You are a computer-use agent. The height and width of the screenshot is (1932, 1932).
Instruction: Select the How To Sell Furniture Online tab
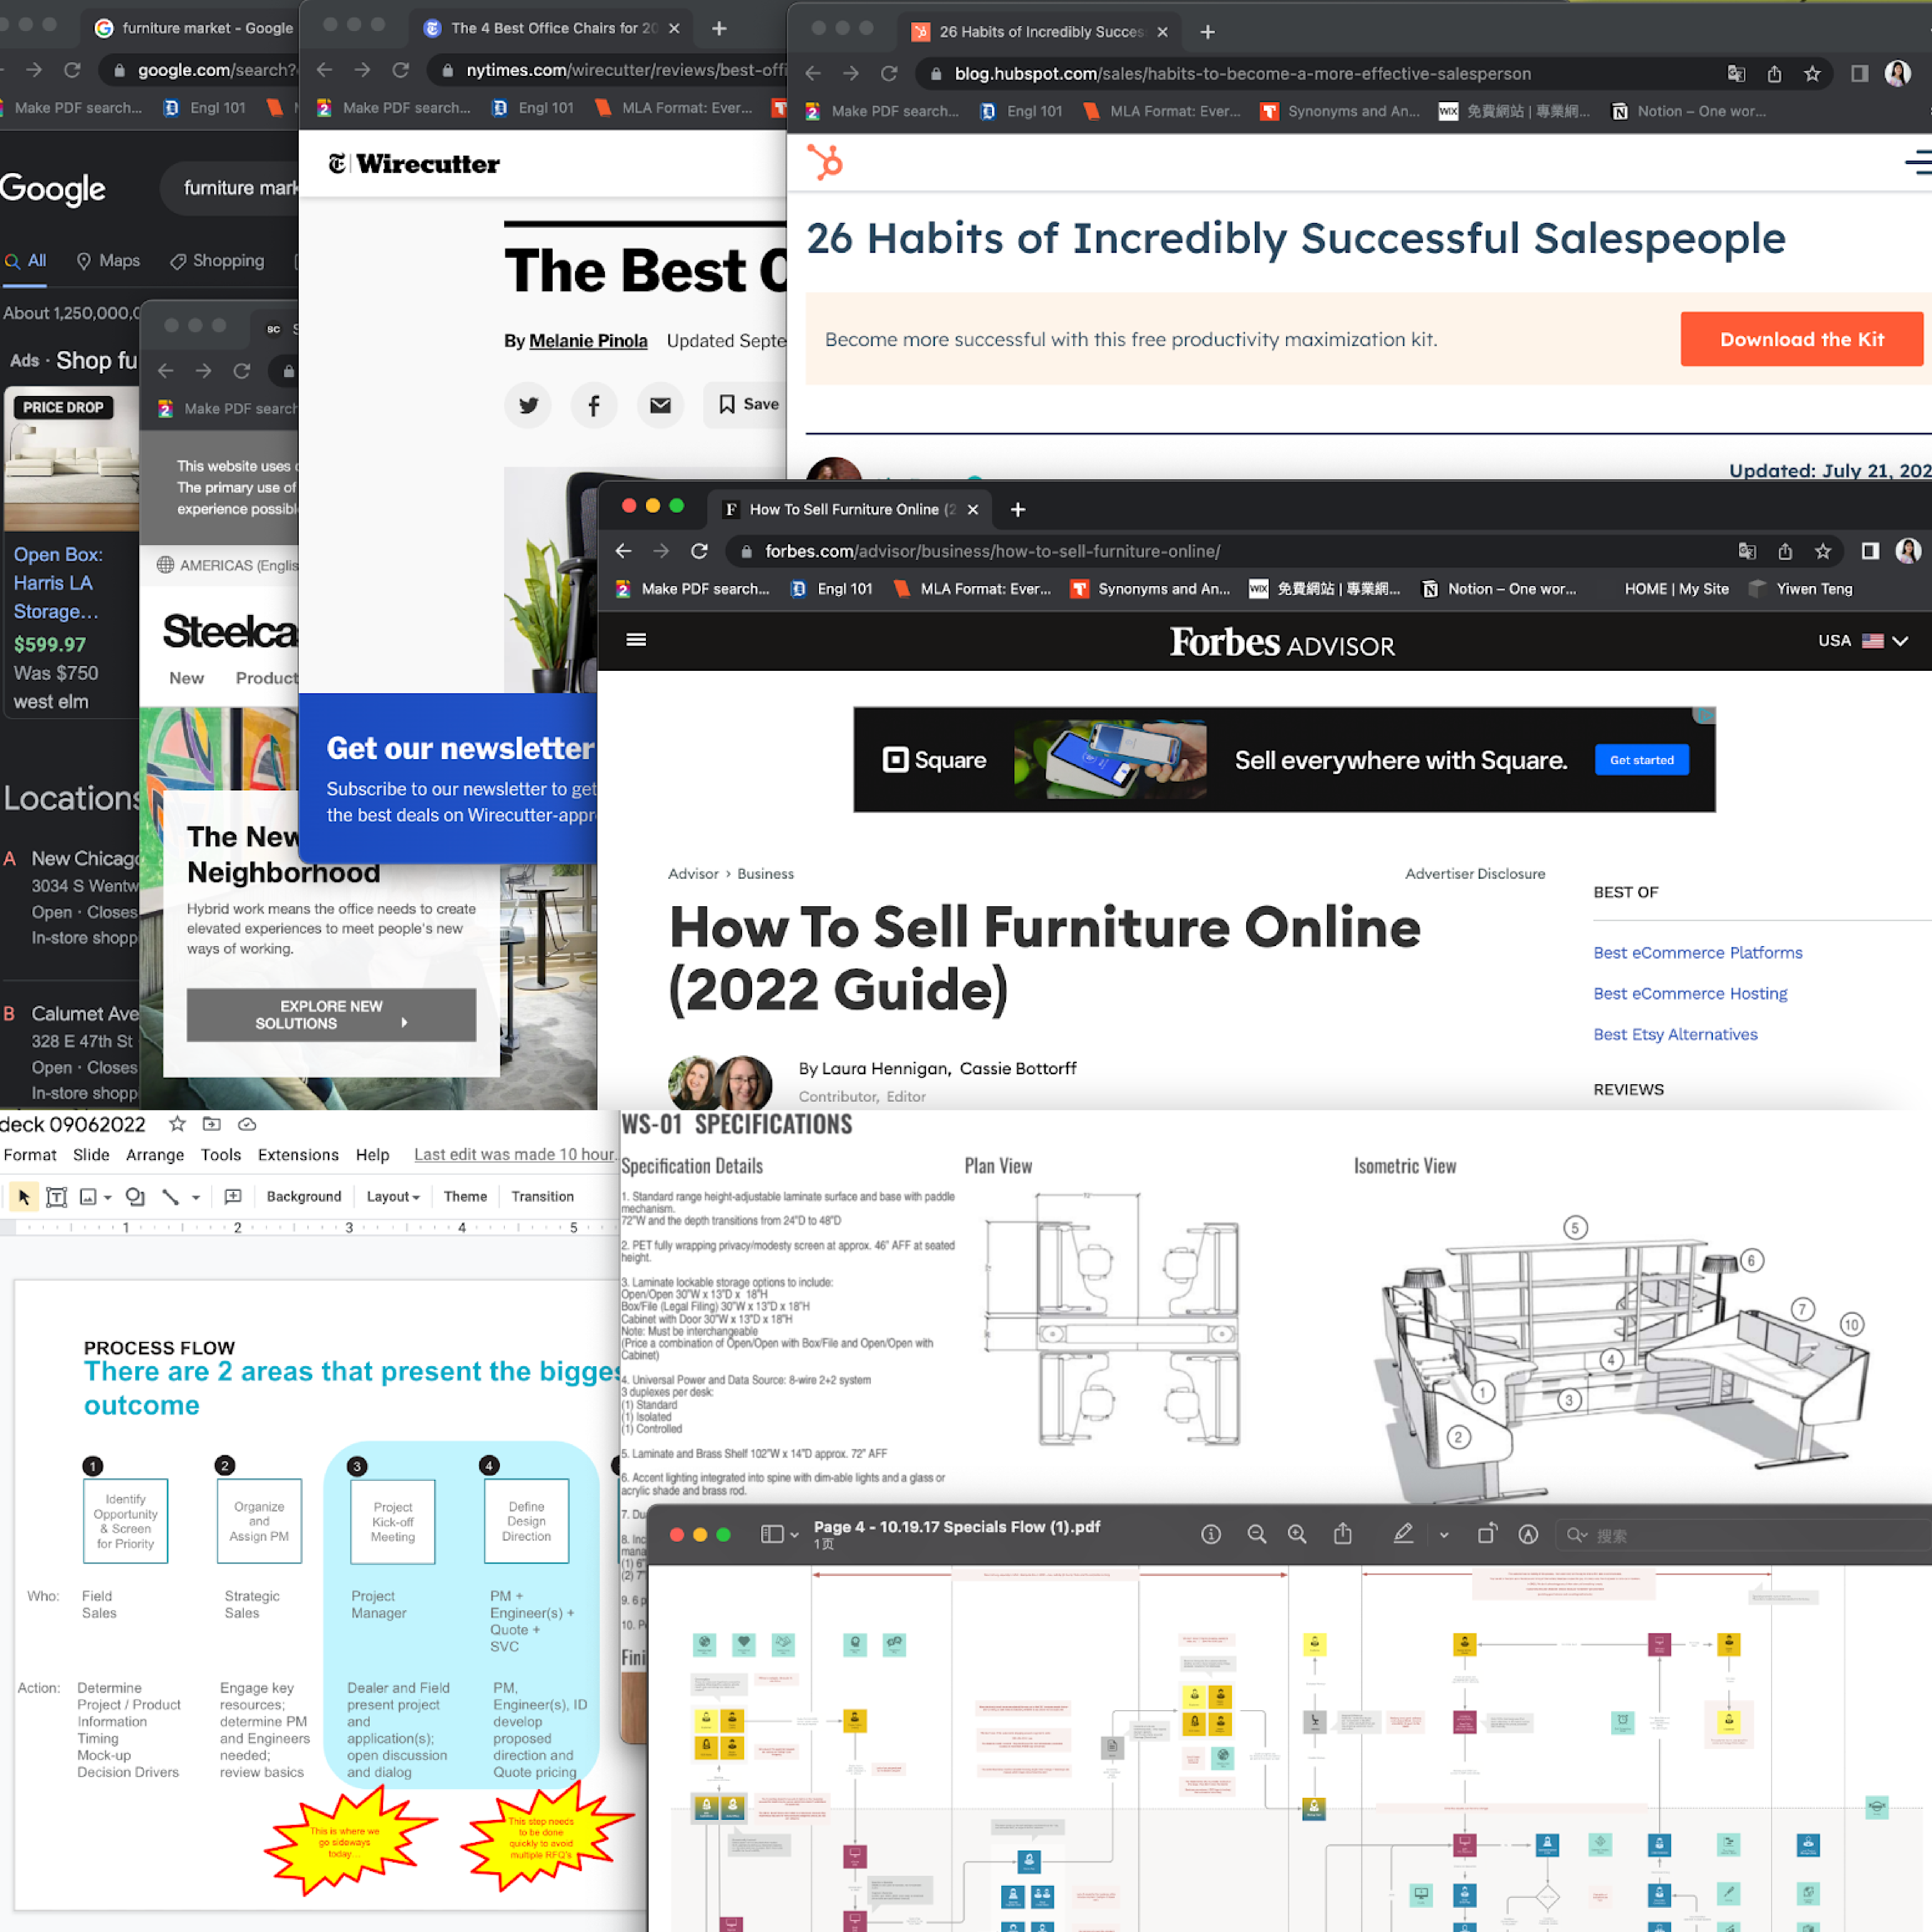click(850, 509)
